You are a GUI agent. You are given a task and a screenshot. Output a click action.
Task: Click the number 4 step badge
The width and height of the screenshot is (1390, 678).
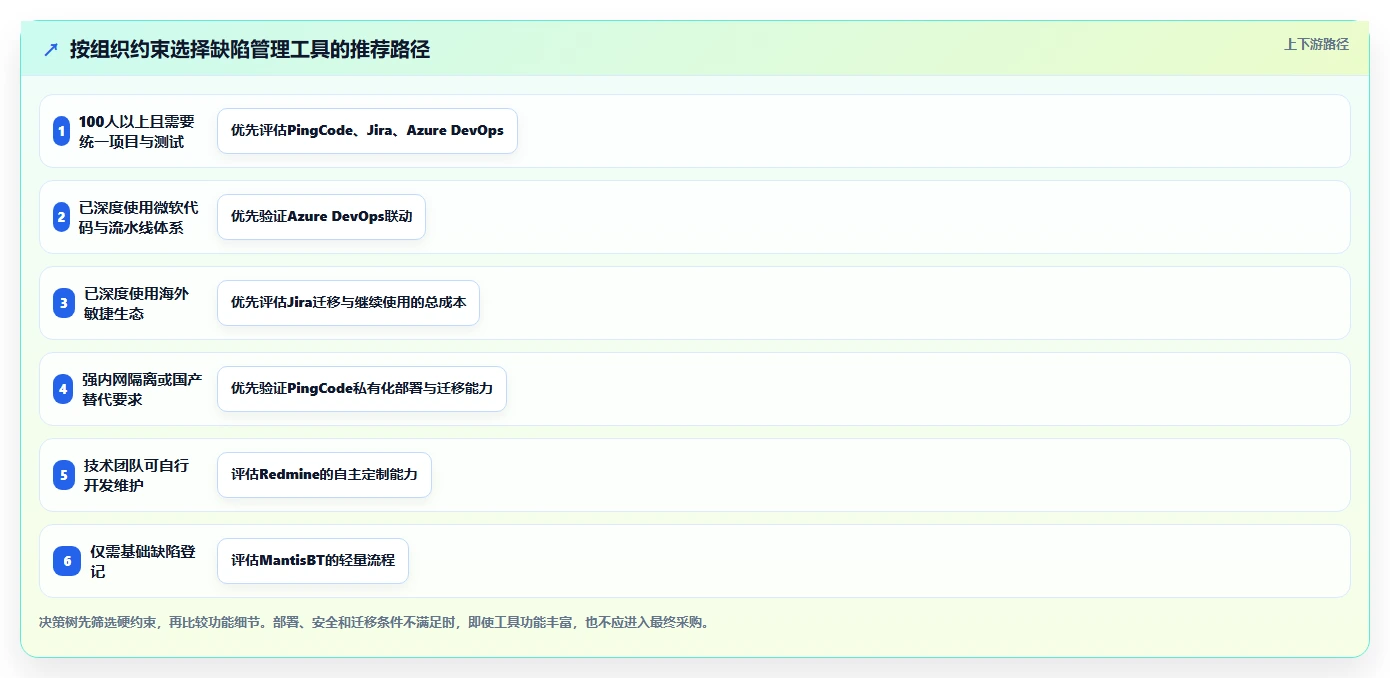click(x=63, y=389)
